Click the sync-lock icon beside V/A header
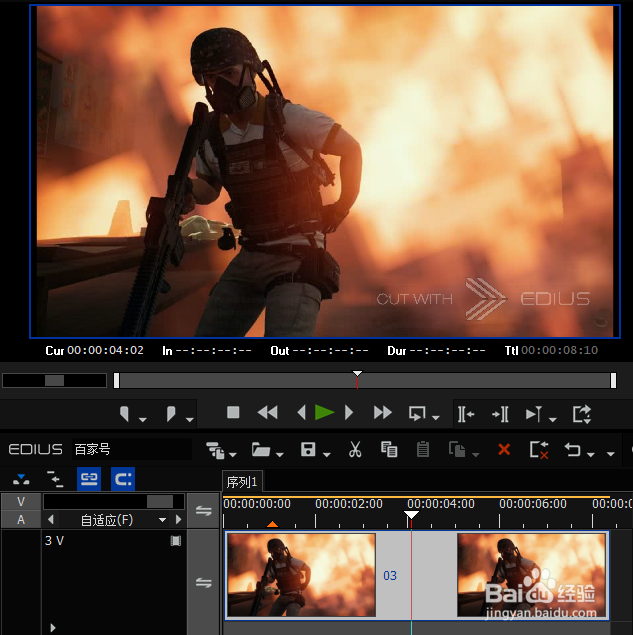 point(204,511)
